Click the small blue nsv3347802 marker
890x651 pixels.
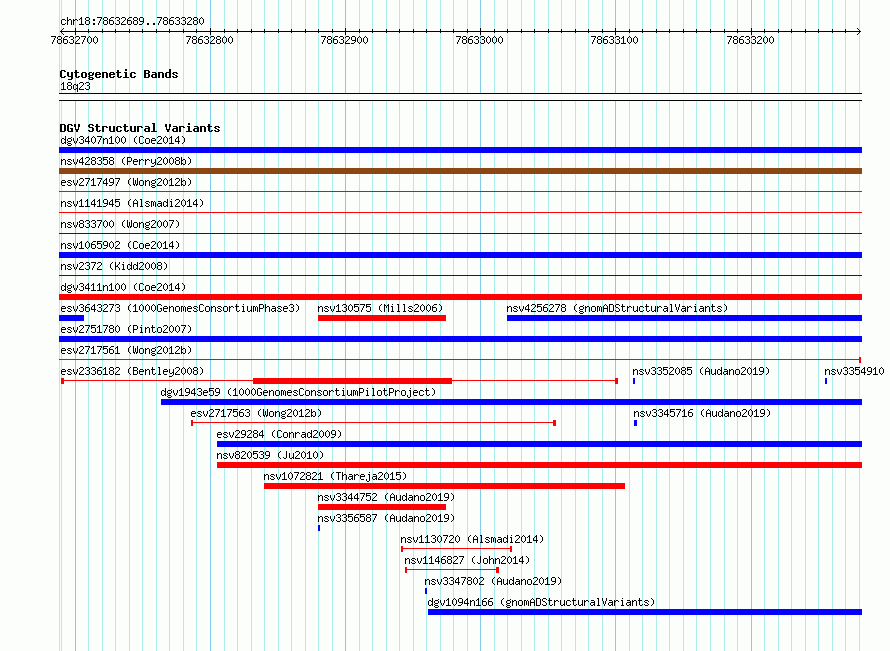(426, 591)
